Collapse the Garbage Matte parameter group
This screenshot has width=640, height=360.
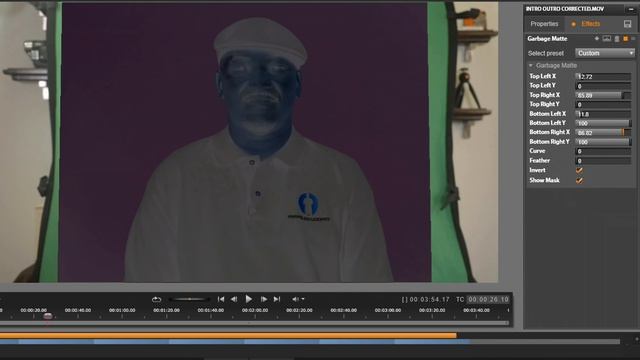click(531, 65)
